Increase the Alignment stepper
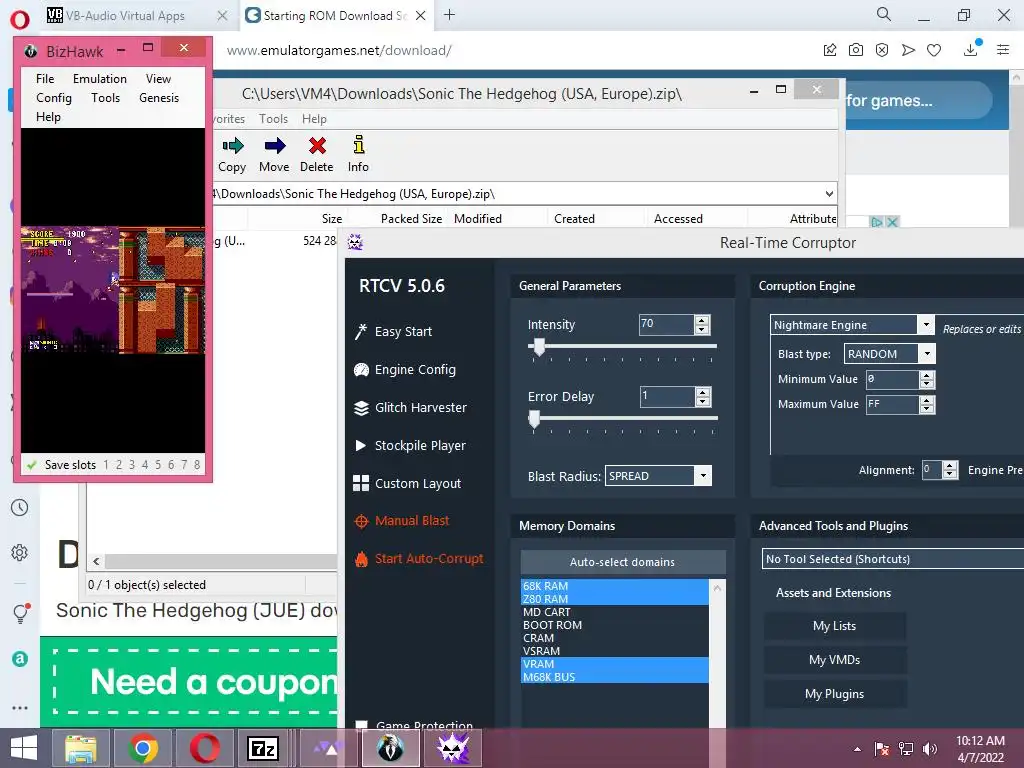 pos(950,466)
